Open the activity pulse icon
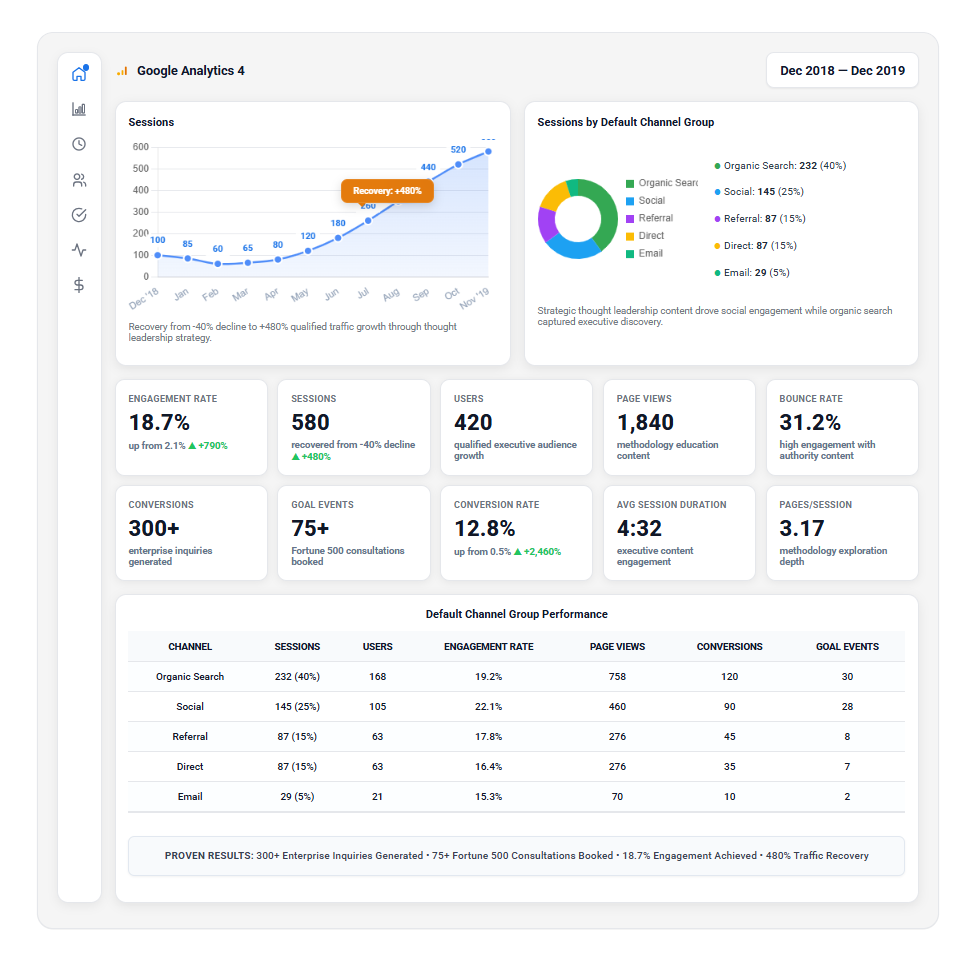Screen dimensions: 976x976 79,250
